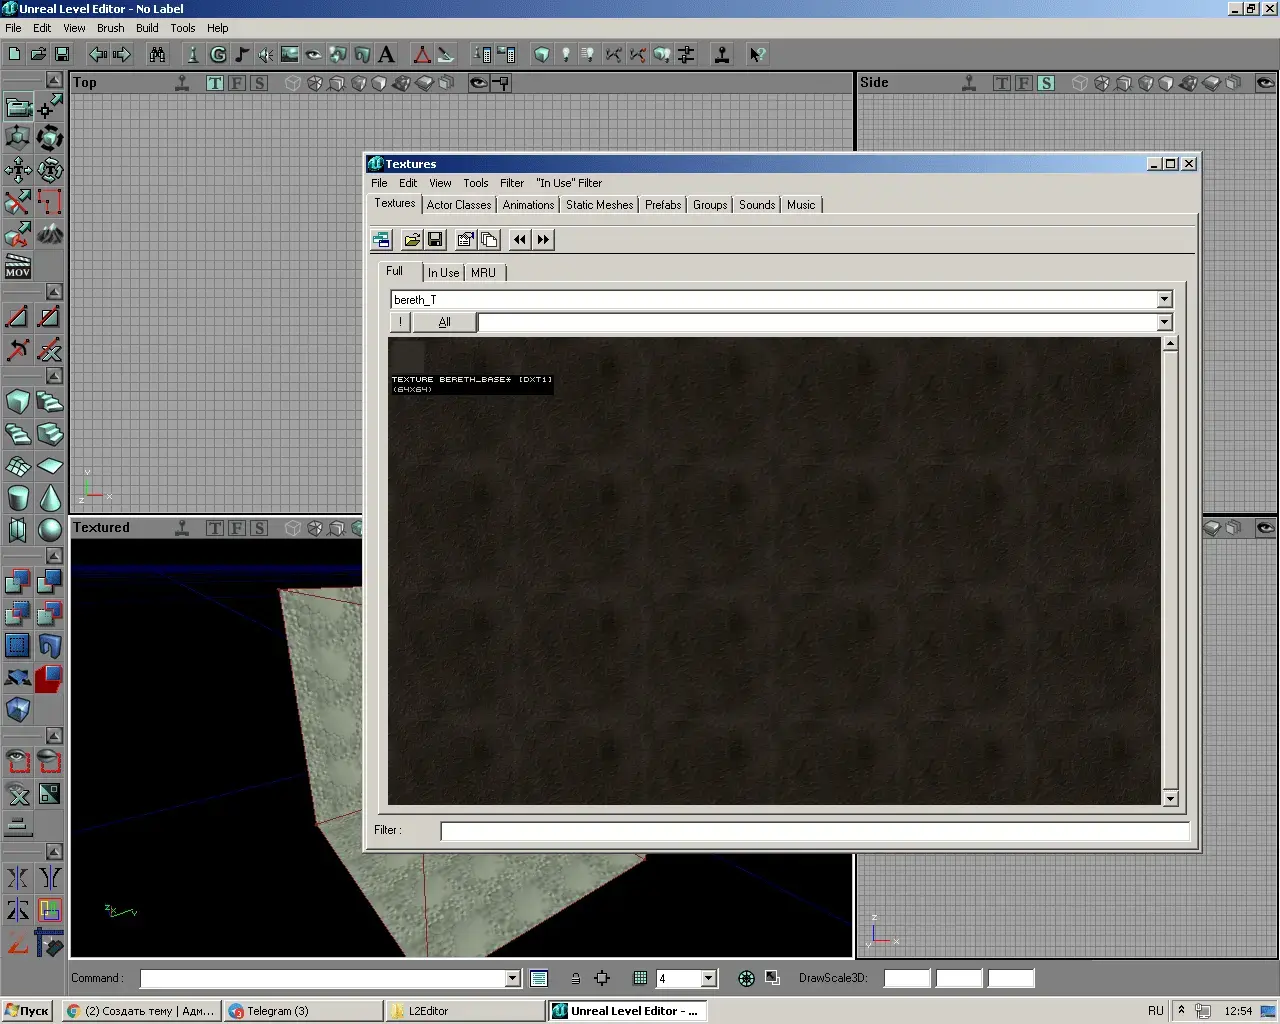Select the Curved Staircase brush builder
This screenshot has width=1280, height=1024.
tap(50, 402)
